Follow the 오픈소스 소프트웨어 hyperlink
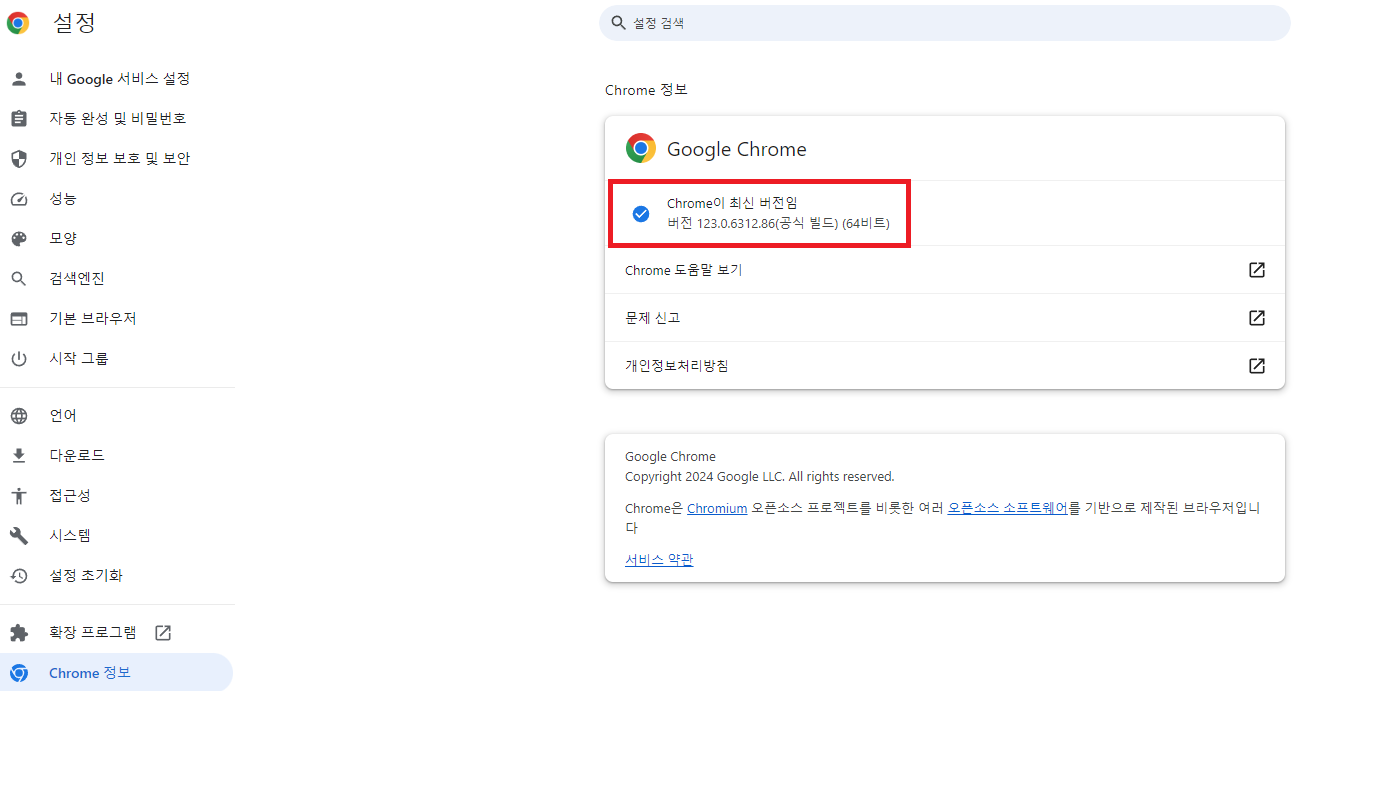Image resolution: width=1381 pixels, height=799 pixels. click(1008, 508)
